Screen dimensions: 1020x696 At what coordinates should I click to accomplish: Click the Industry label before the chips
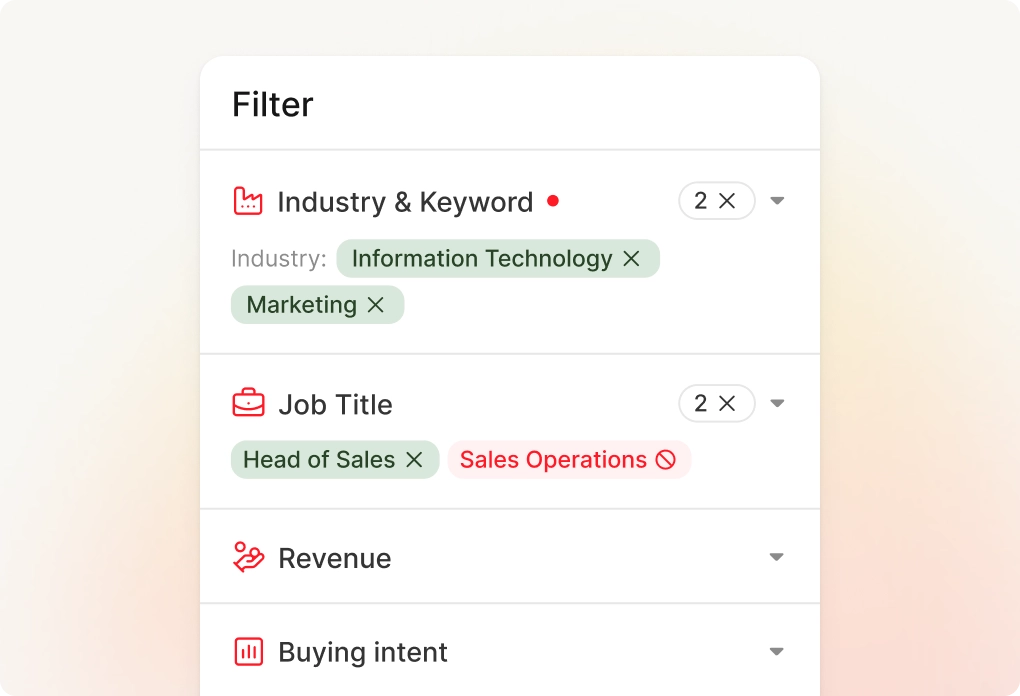click(279, 258)
